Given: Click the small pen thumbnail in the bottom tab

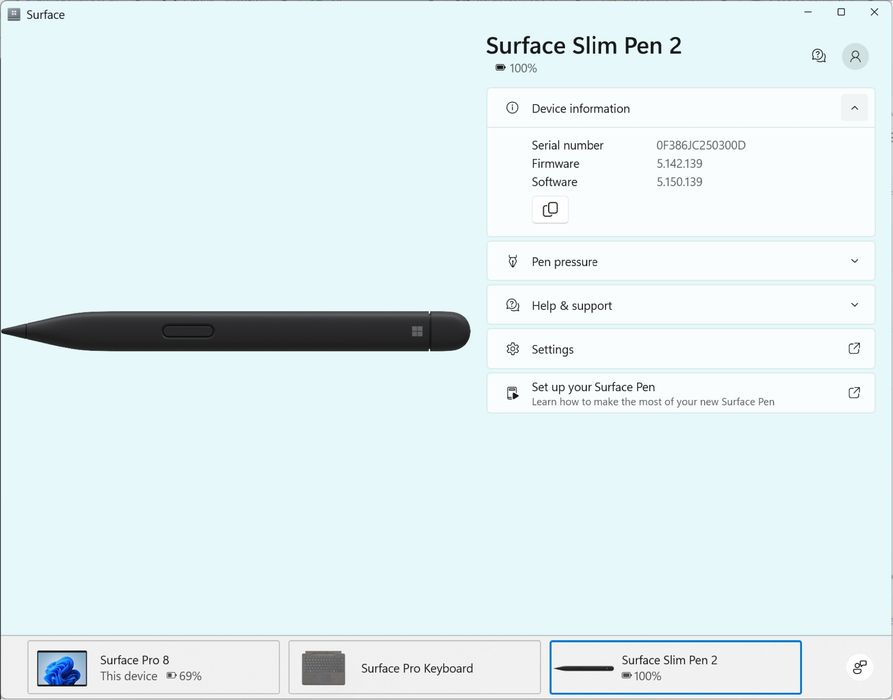Looking at the screenshot, I should point(583,668).
